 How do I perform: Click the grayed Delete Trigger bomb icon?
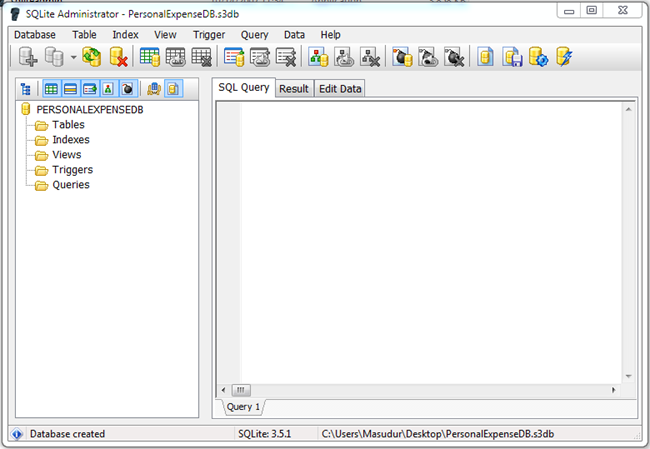[x=454, y=56]
